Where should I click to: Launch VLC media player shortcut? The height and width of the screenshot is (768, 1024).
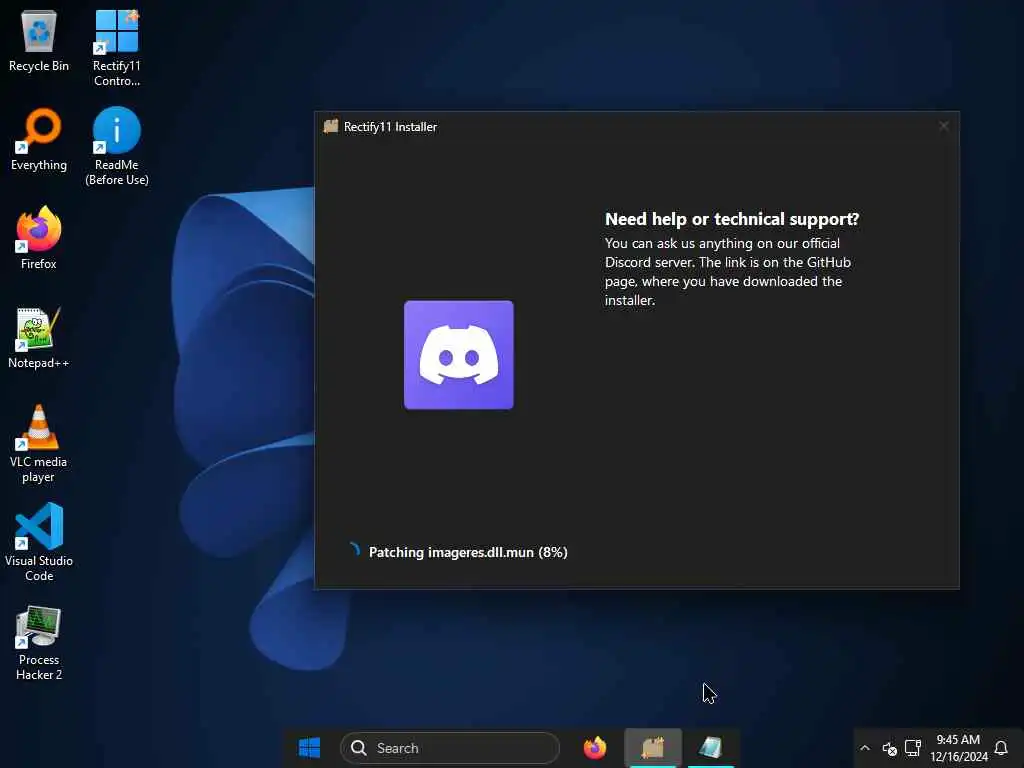[x=39, y=444]
